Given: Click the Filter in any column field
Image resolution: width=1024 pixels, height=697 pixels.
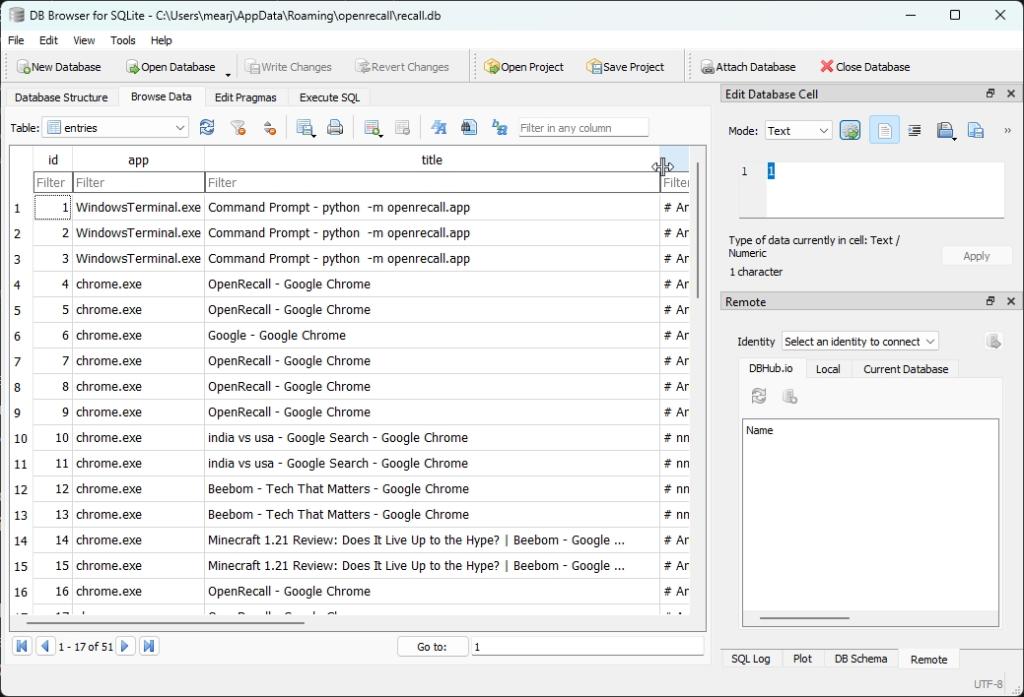Looking at the screenshot, I should pyautogui.click(x=583, y=128).
